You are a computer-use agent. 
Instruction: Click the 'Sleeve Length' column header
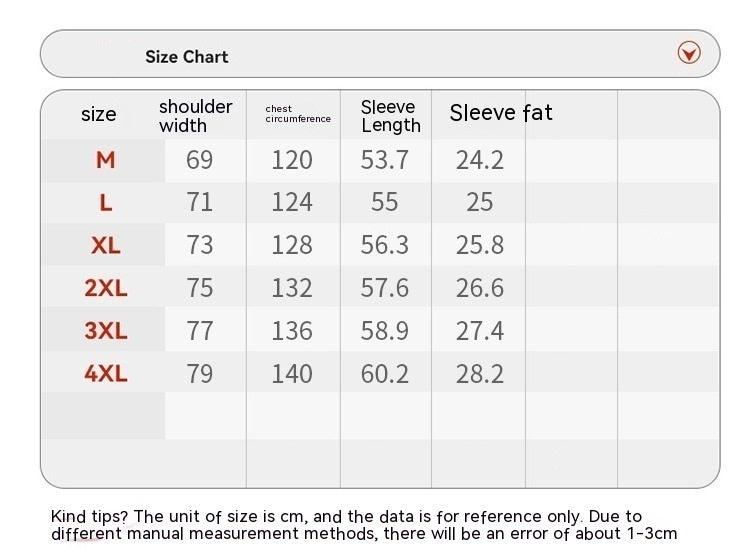click(390, 115)
